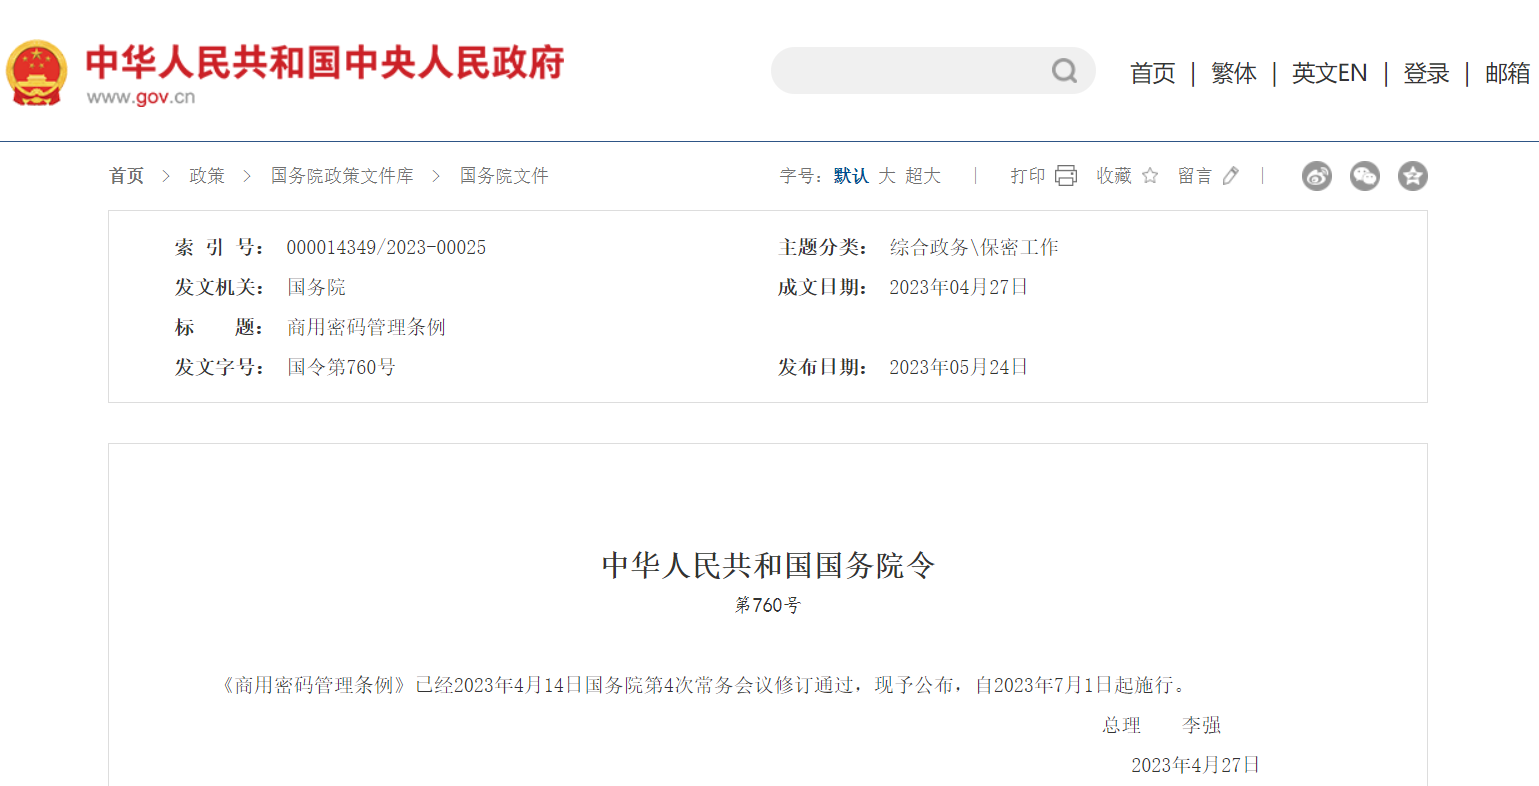Click the 标题: label above 发文字号
The image size is (1539, 786).
[219, 328]
